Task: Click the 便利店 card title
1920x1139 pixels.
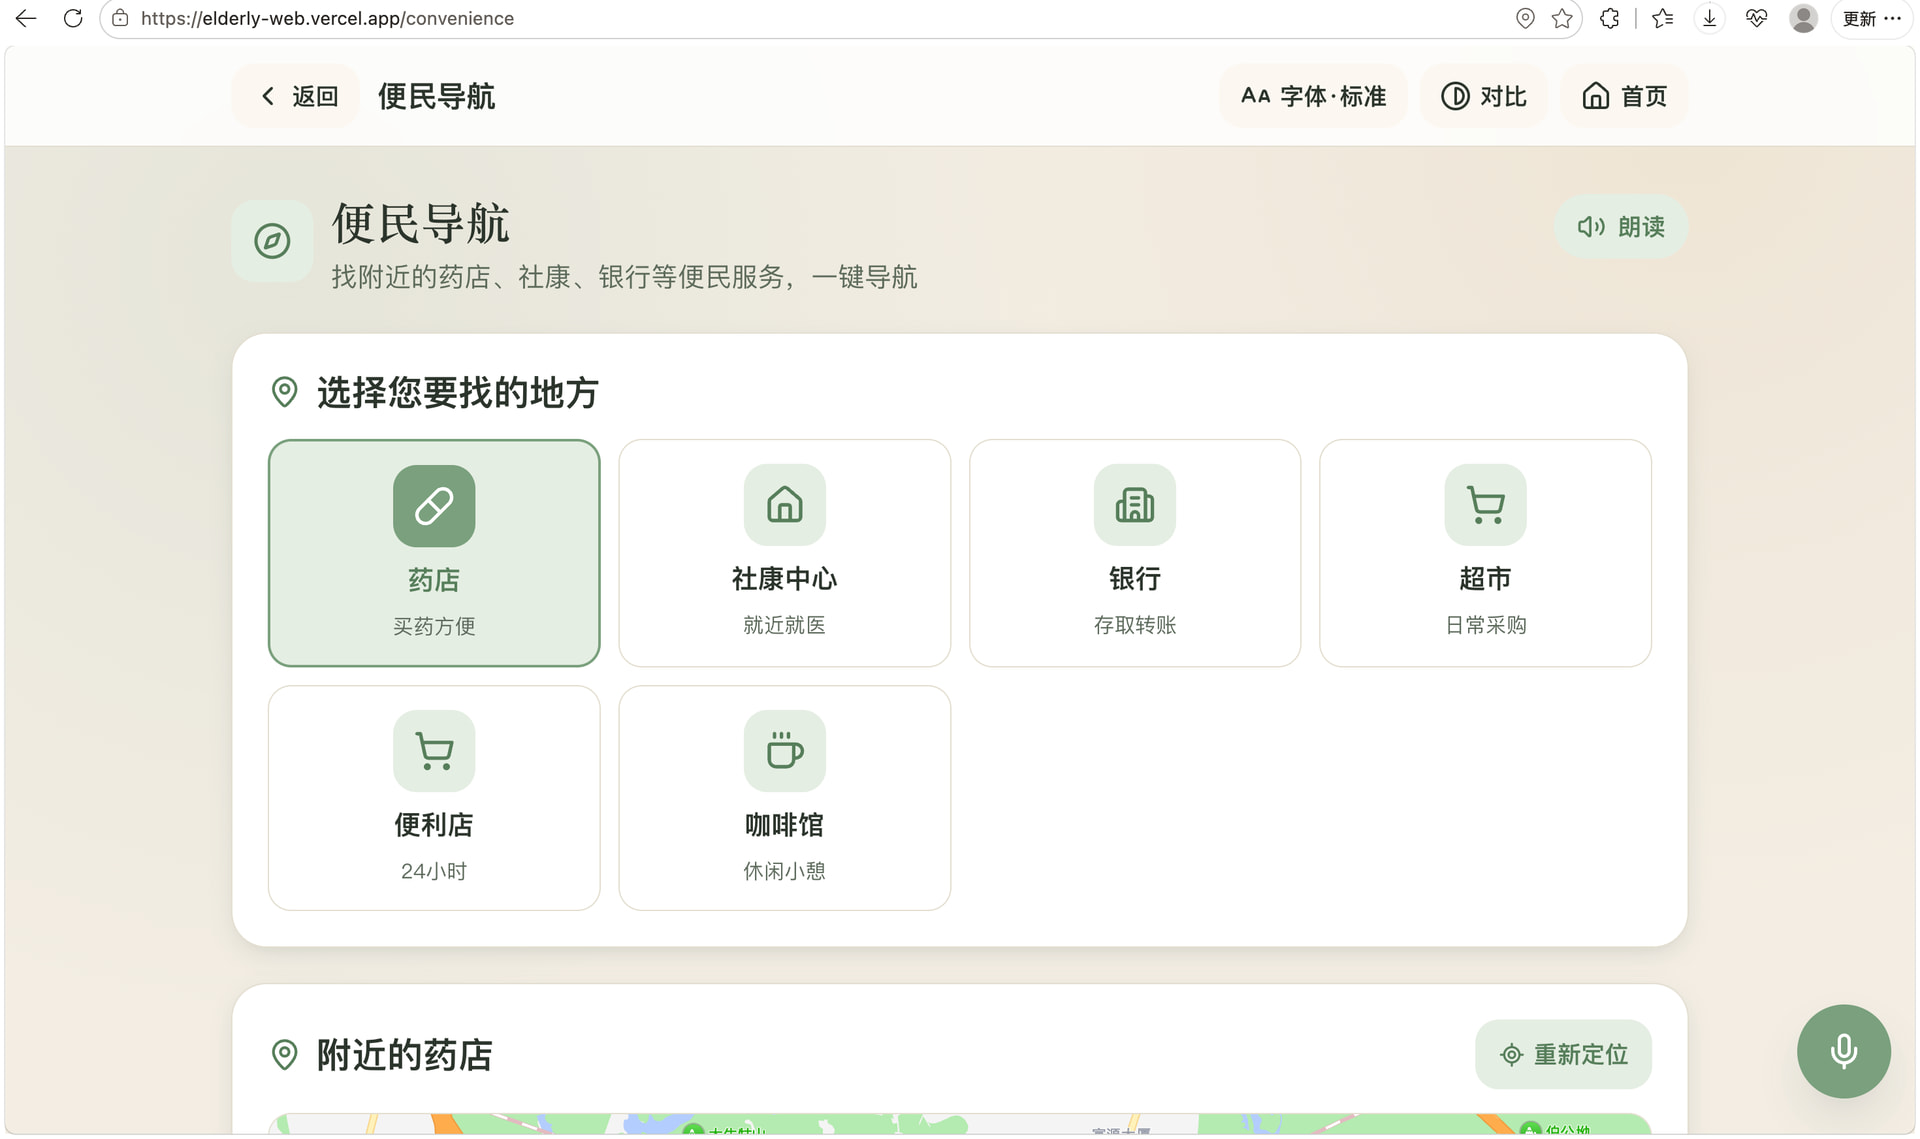Action: point(434,825)
